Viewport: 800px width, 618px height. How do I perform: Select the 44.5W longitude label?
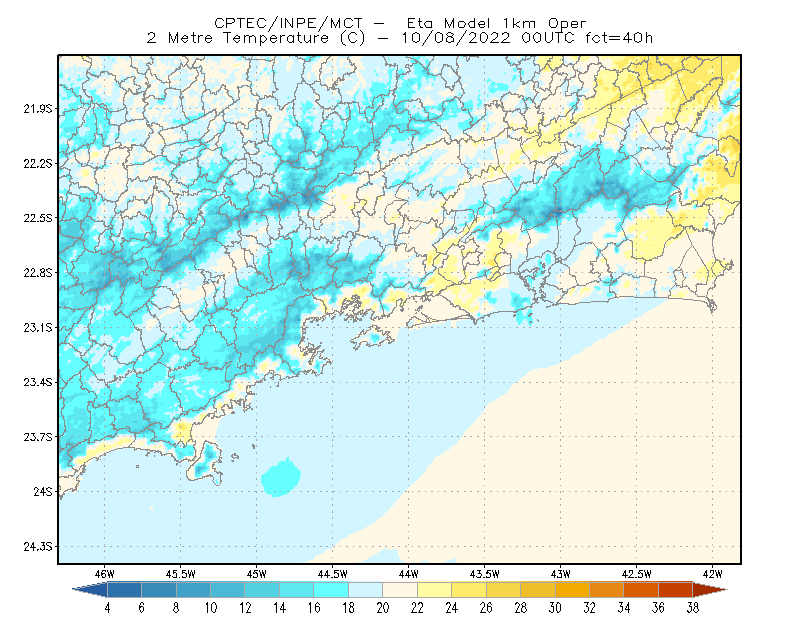coord(333,574)
